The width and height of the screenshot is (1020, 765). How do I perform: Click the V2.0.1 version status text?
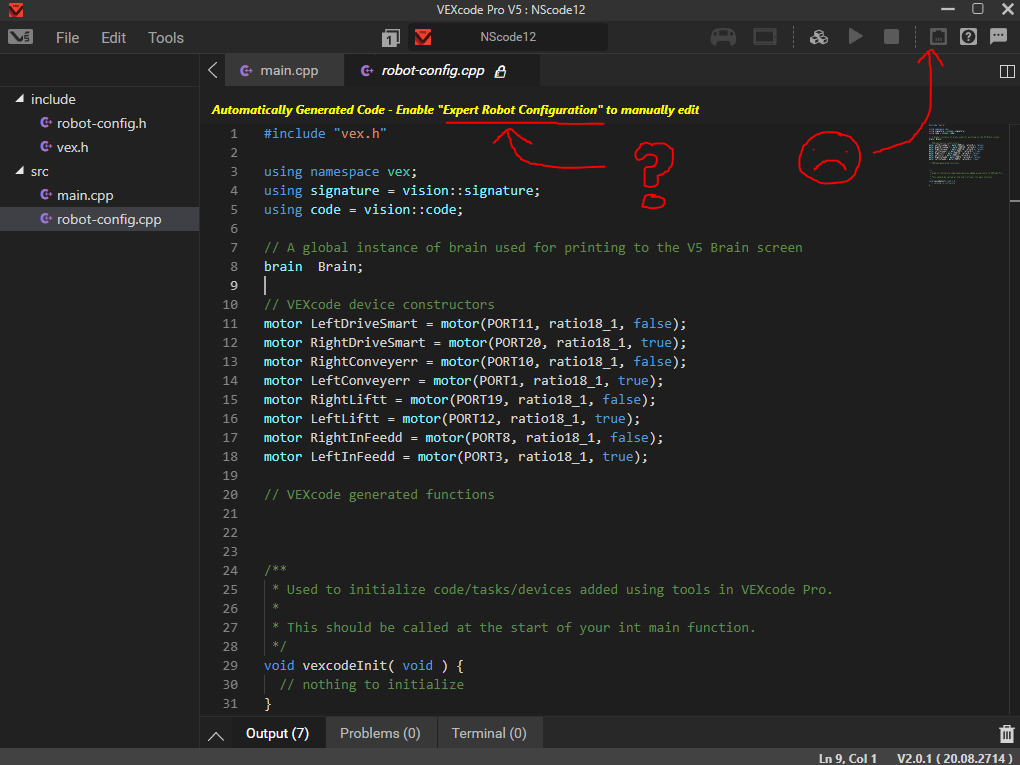(954, 758)
